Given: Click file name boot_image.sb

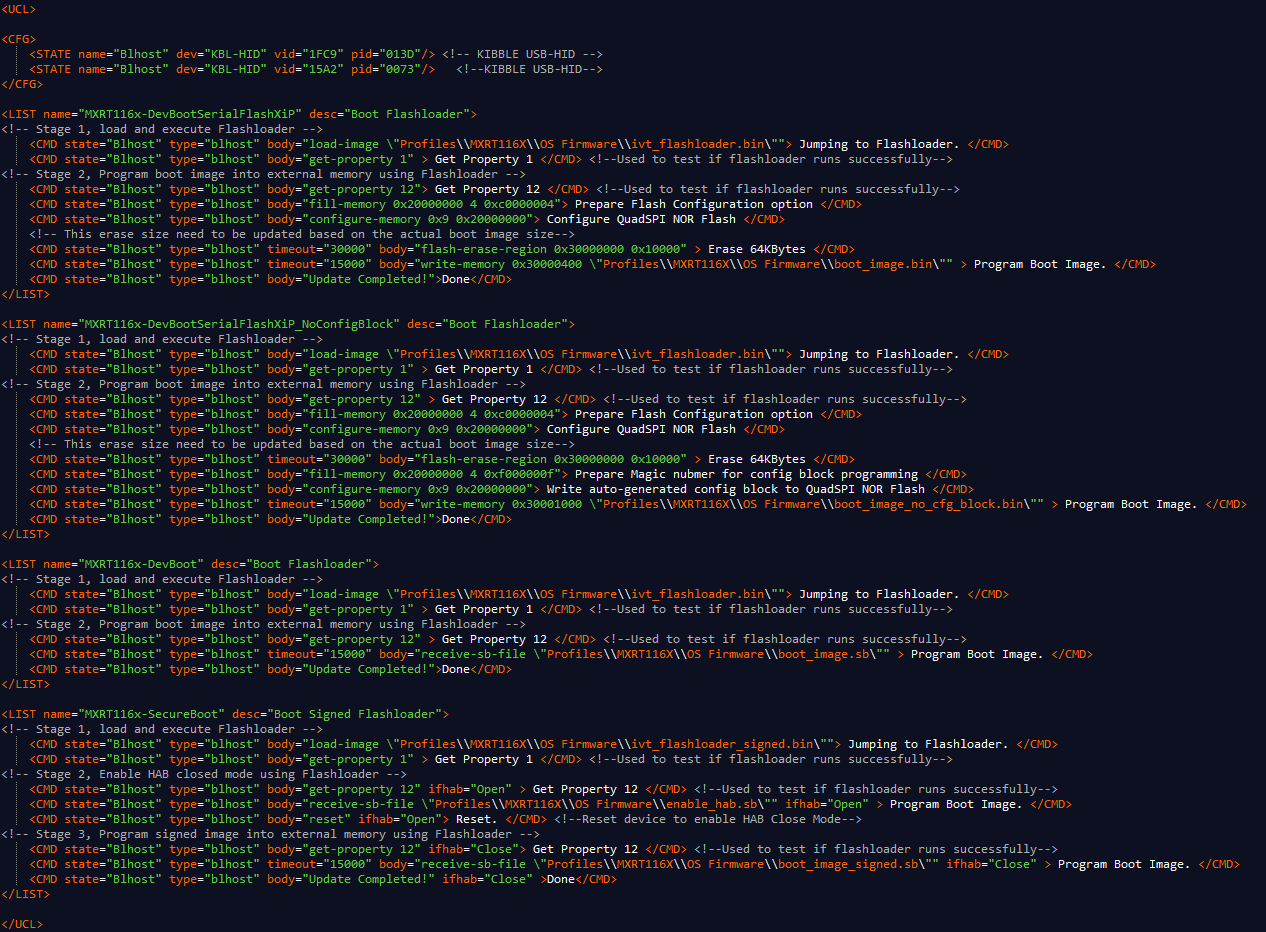Looking at the screenshot, I should (822, 654).
